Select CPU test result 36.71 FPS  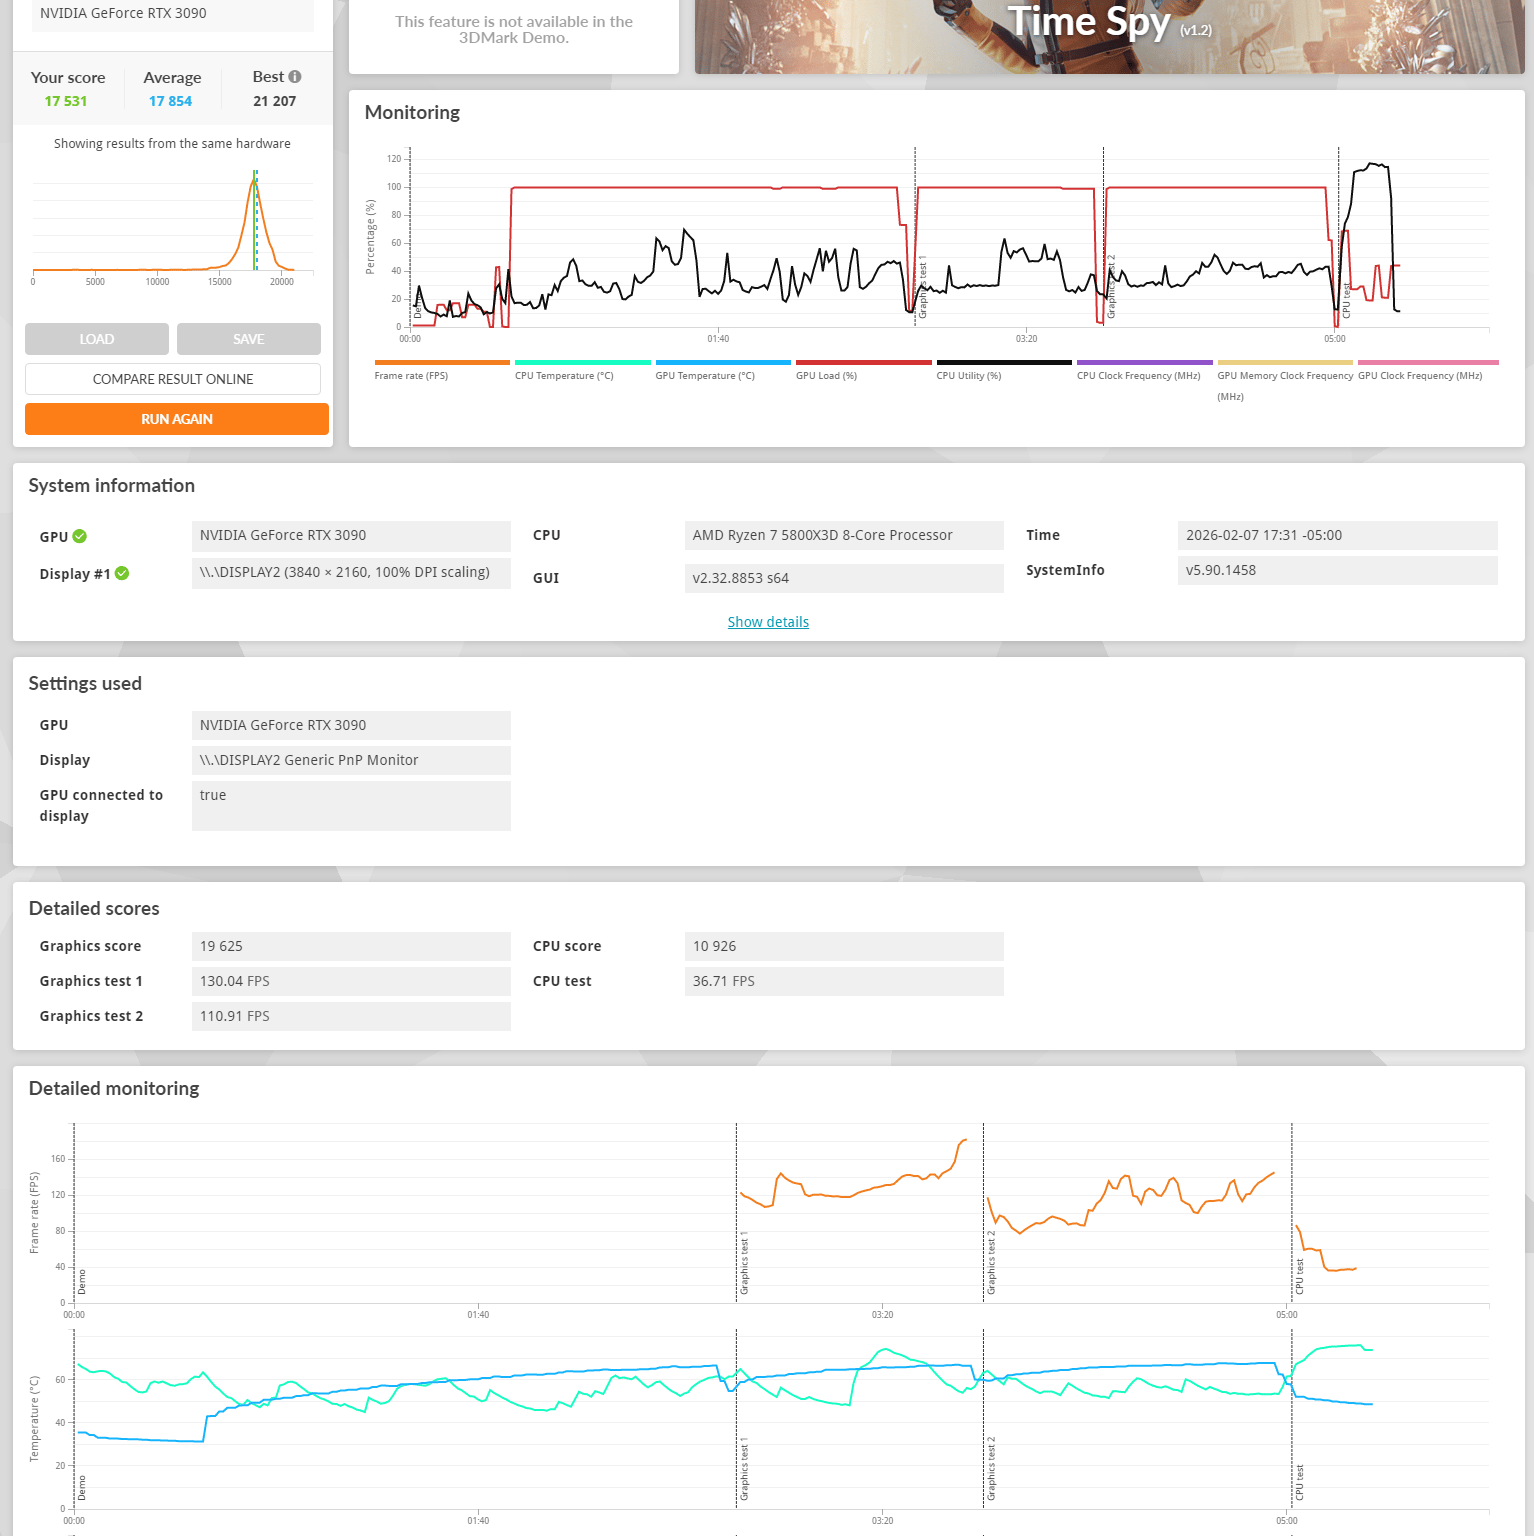click(844, 981)
